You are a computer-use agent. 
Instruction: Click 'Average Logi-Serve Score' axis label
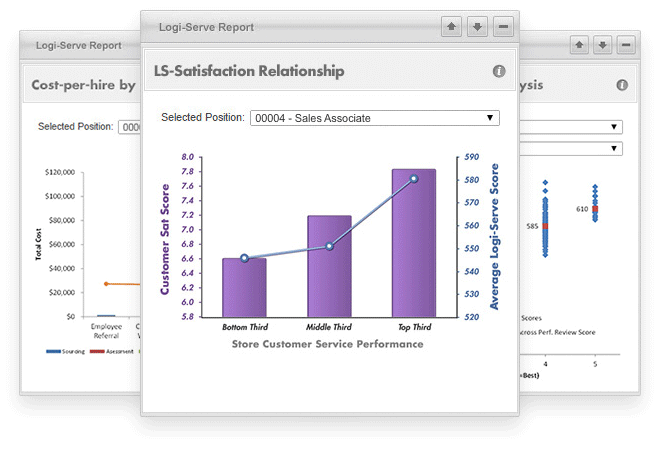click(494, 237)
